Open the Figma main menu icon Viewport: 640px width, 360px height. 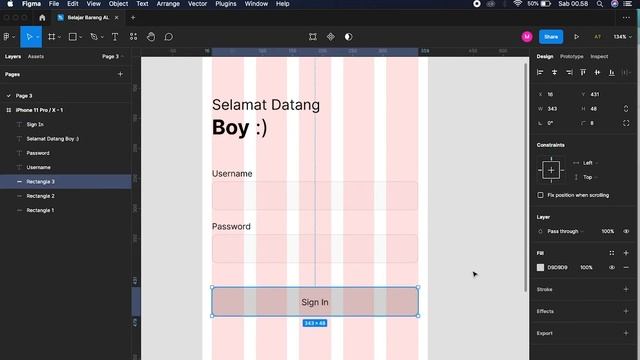[x=7, y=37]
